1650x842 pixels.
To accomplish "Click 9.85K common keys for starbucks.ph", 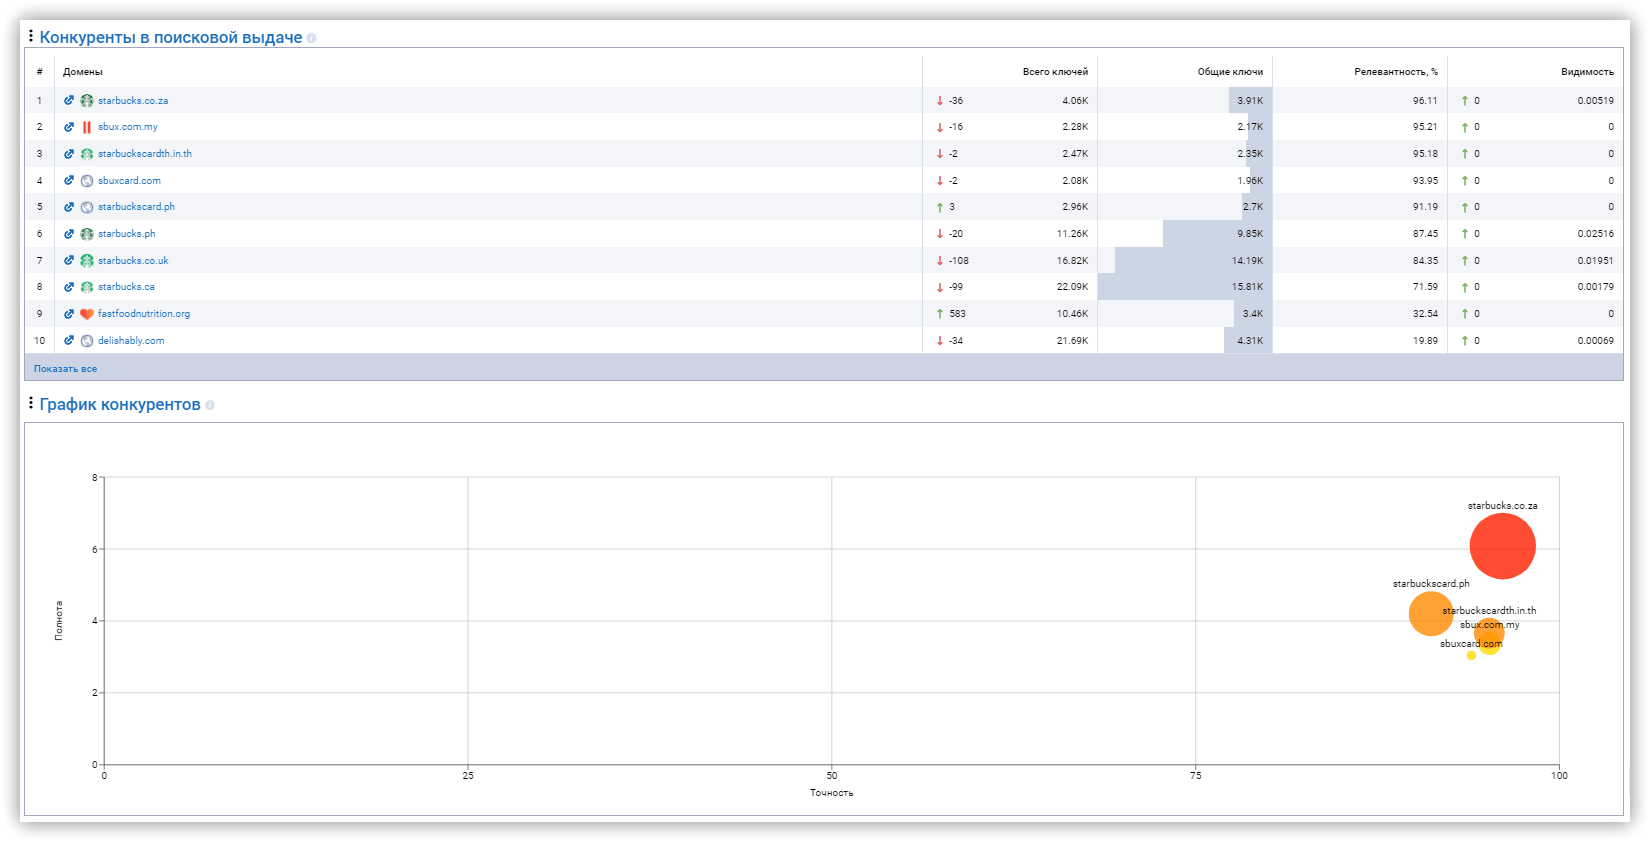I will tap(1250, 234).
